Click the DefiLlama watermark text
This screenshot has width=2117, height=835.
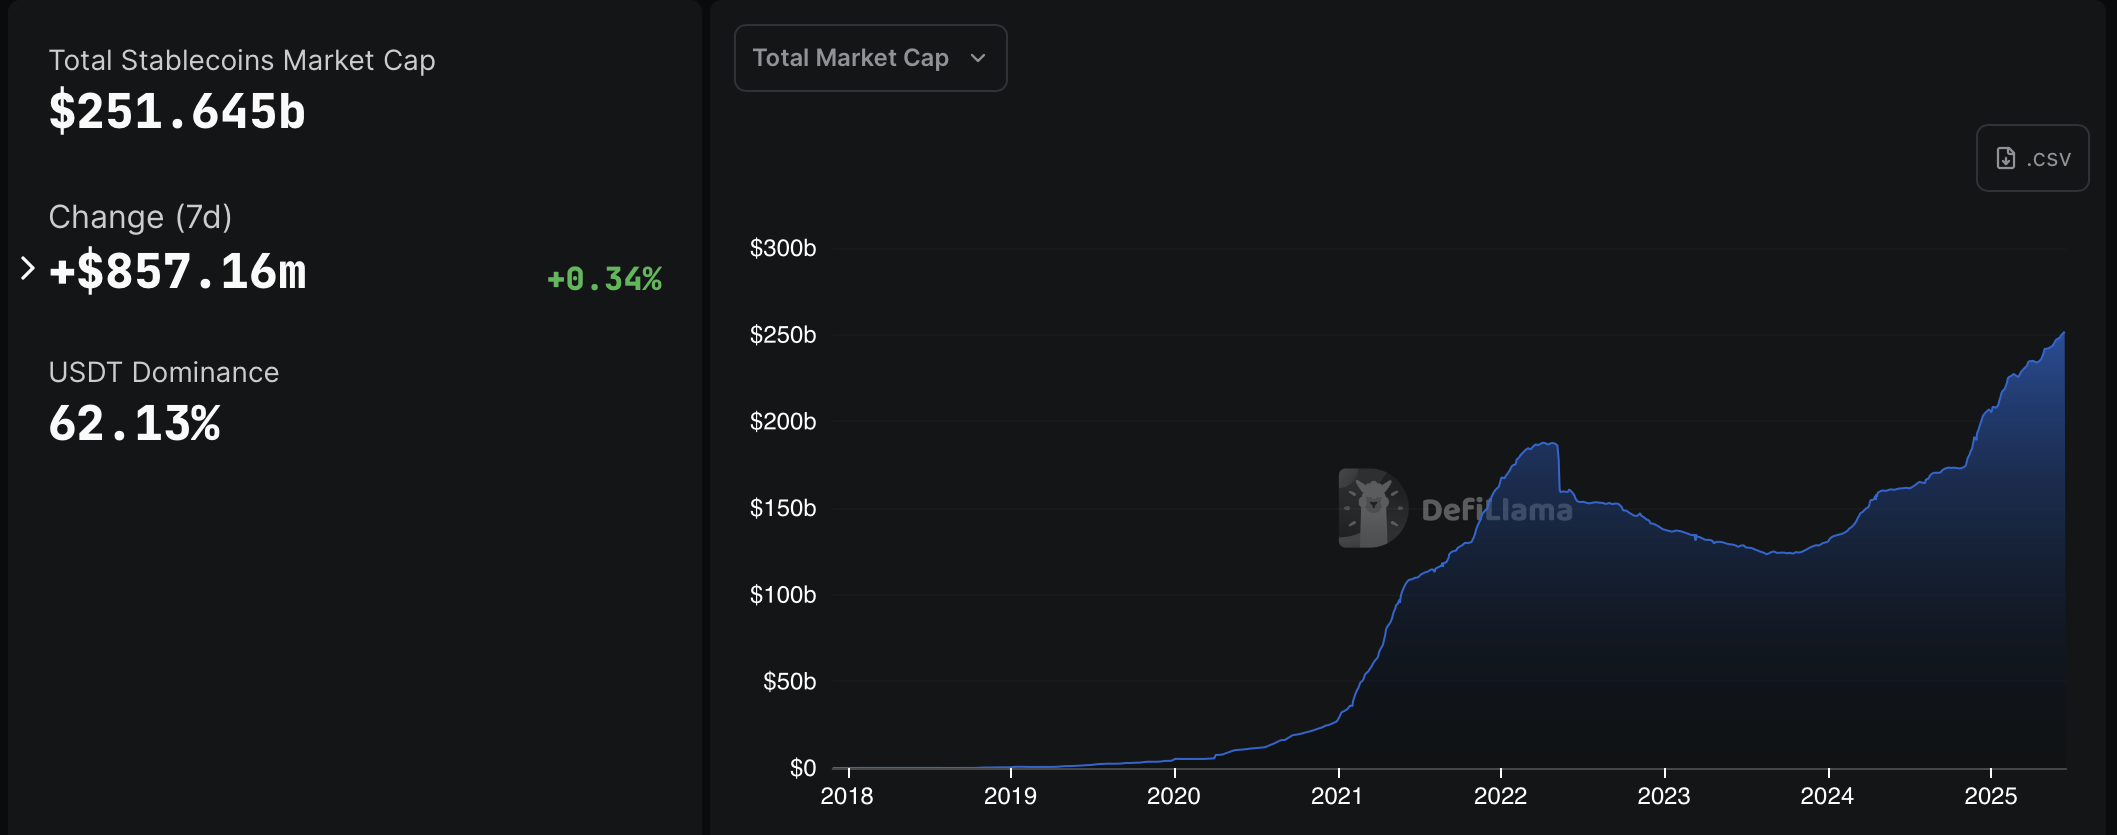(1496, 510)
